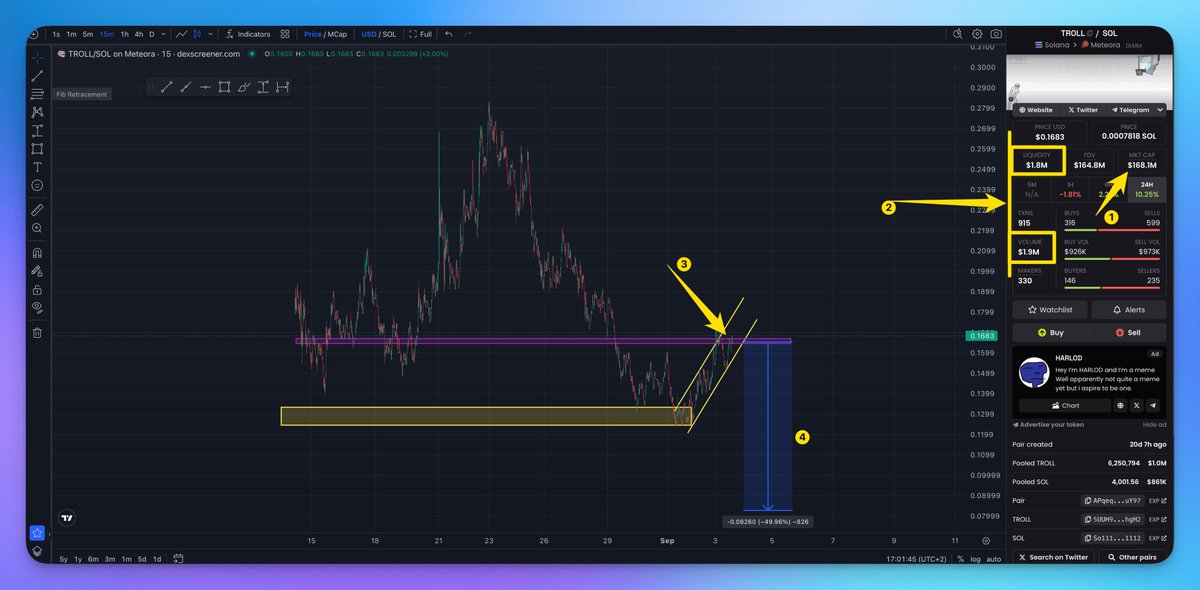Select the Zoom In tool

pyautogui.click(x=37, y=228)
